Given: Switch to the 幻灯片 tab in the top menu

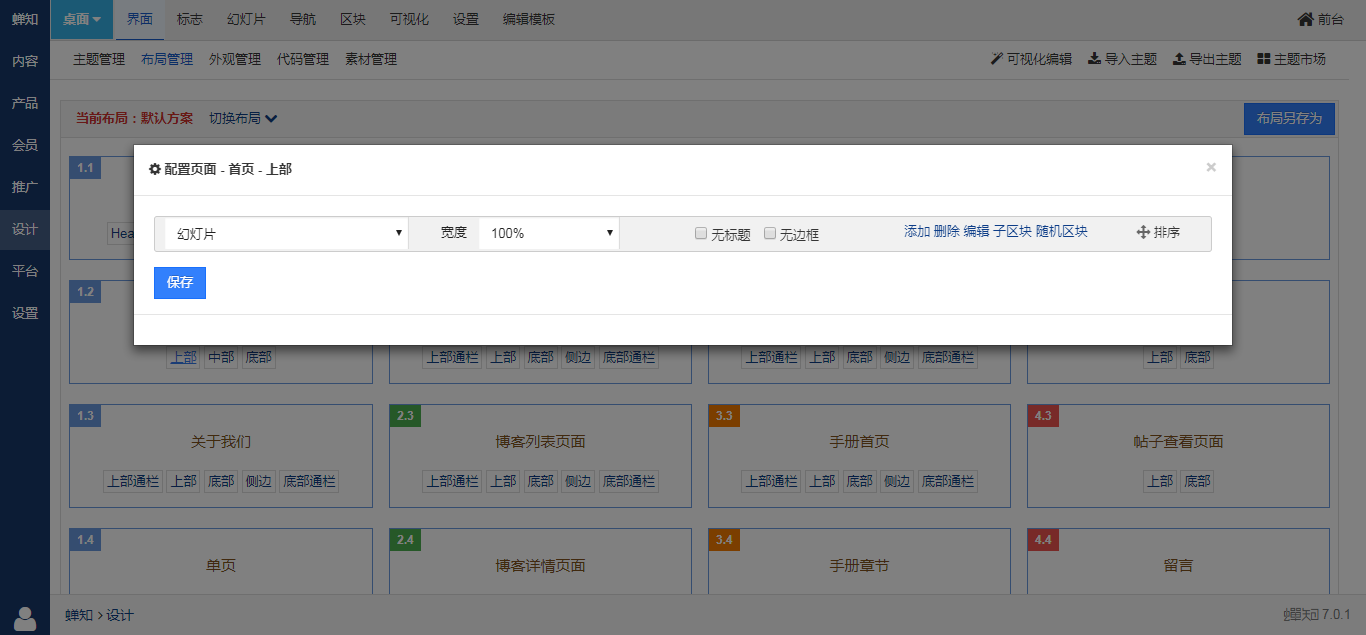Looking at the screenshot, I should click(x=246, y=19).
